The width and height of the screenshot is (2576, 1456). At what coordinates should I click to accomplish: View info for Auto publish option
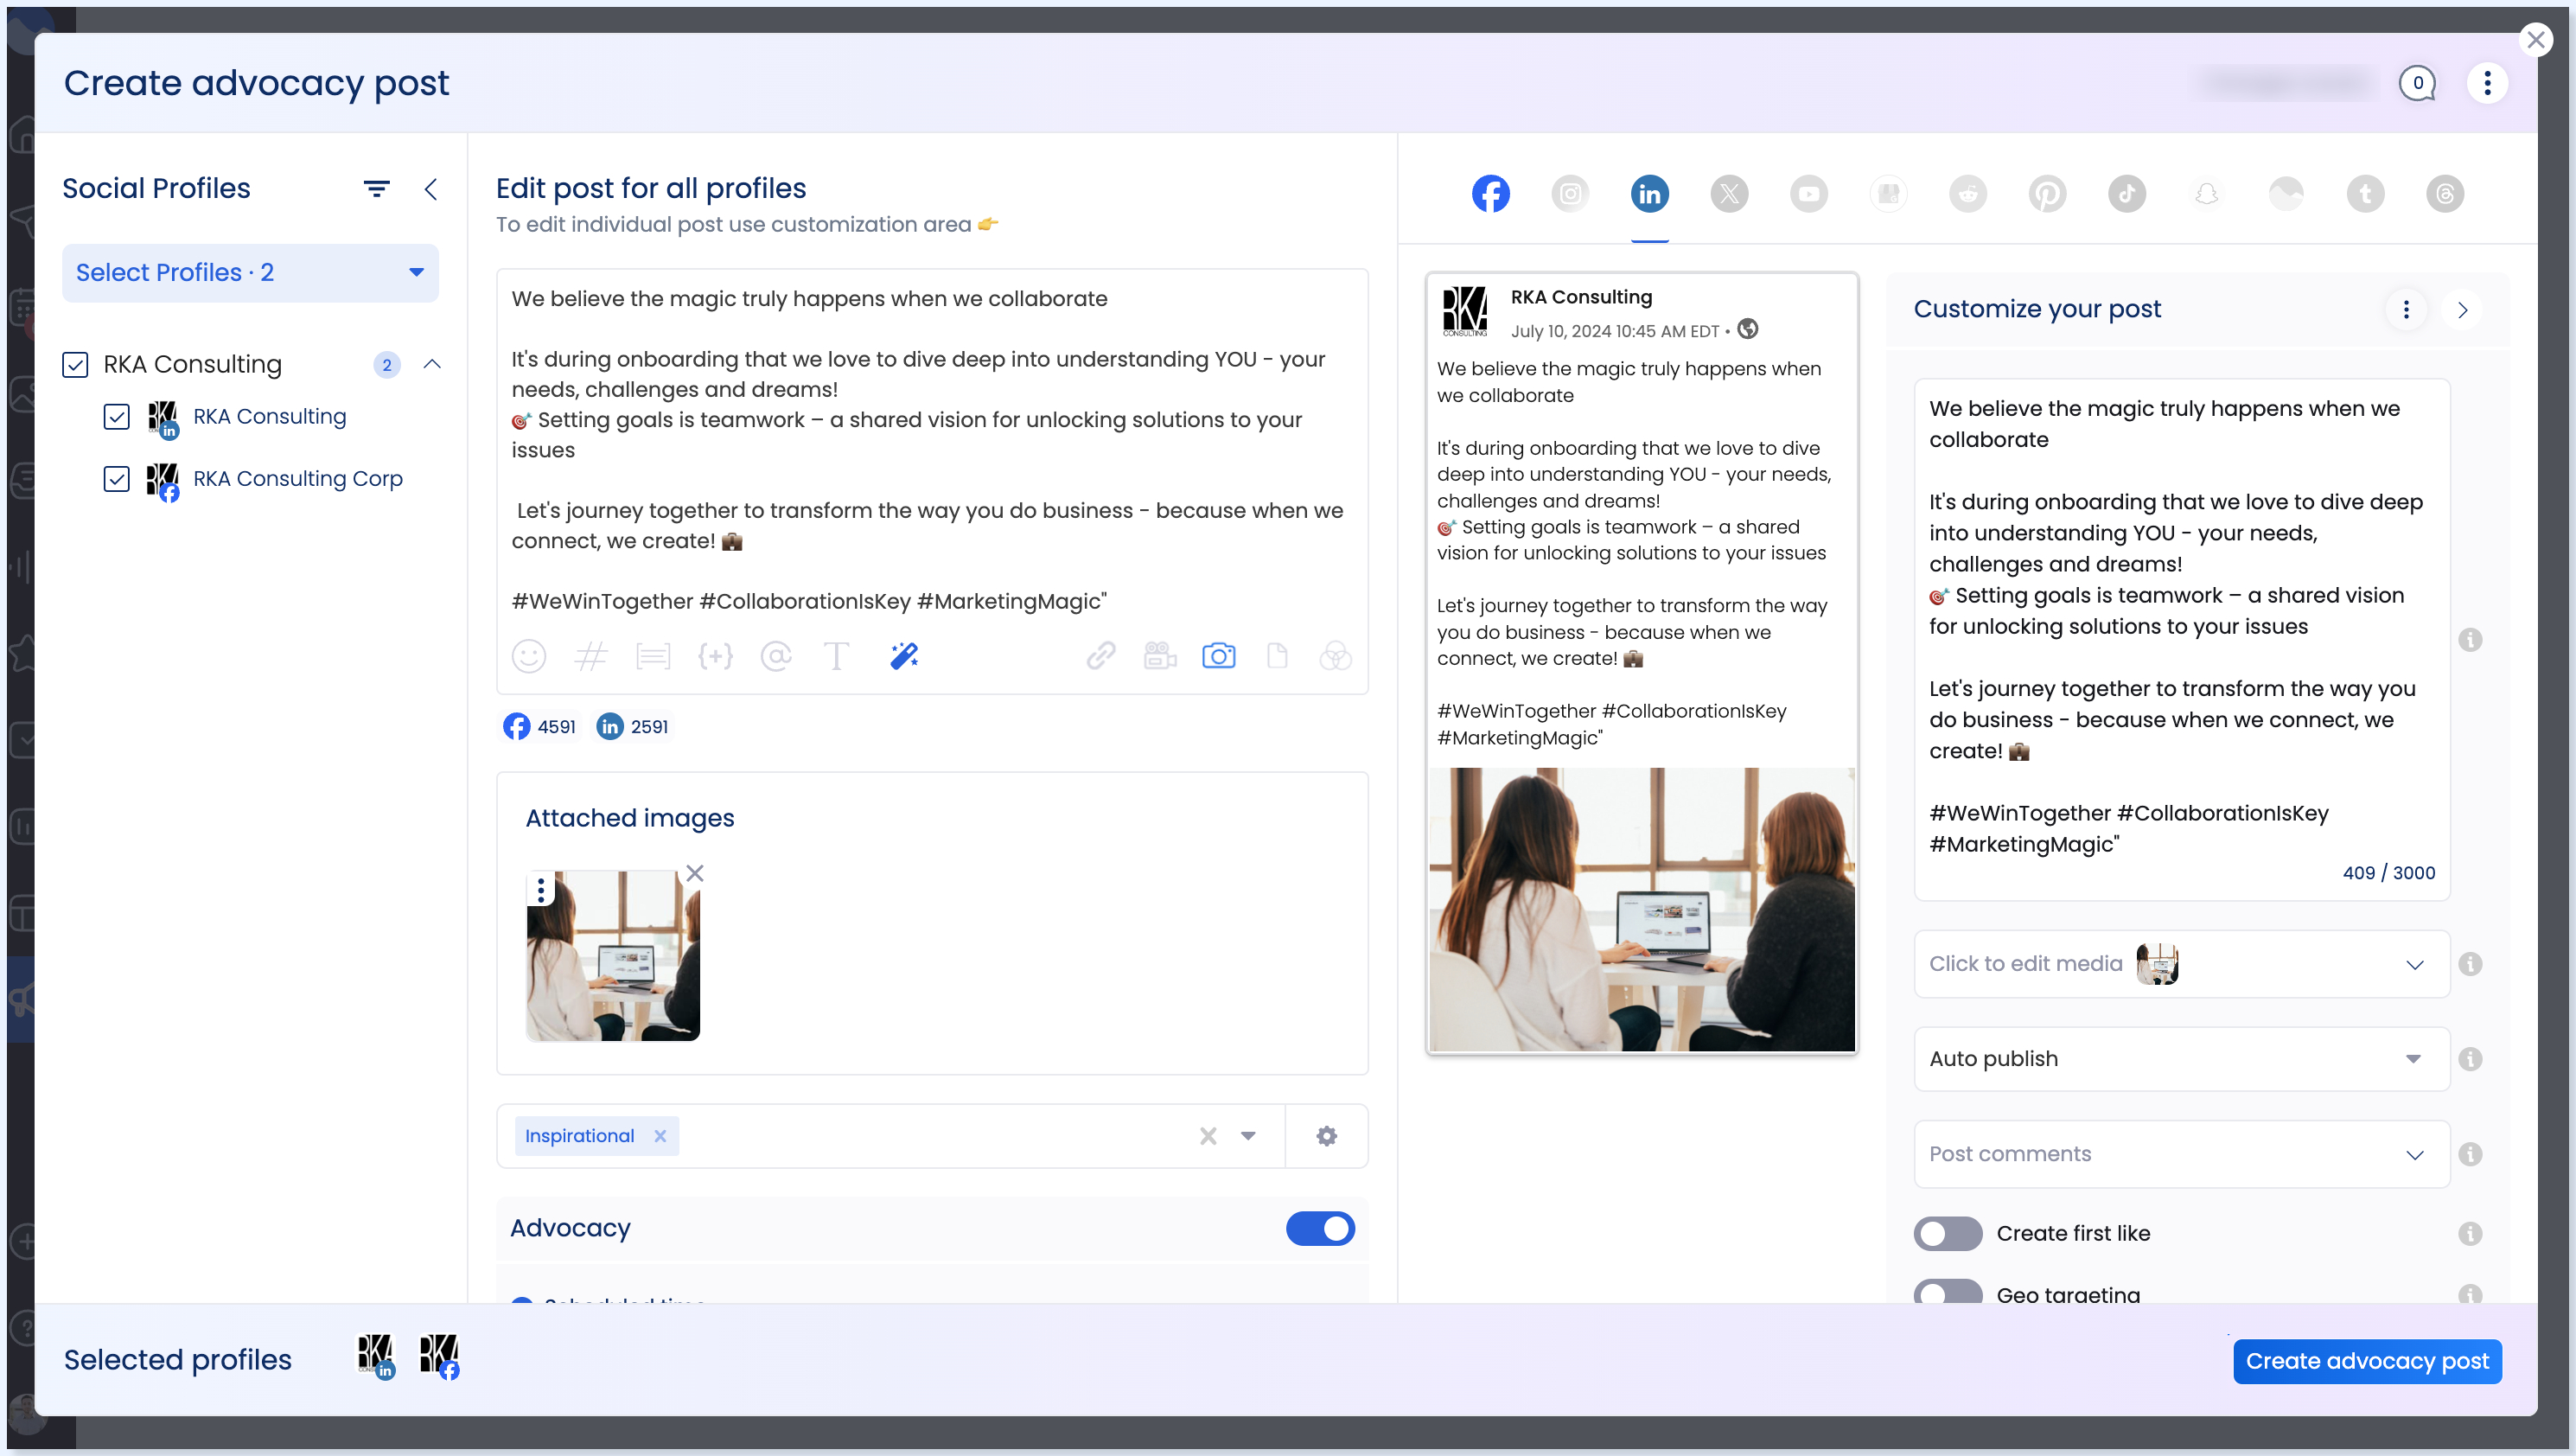pos(2470,1059)
